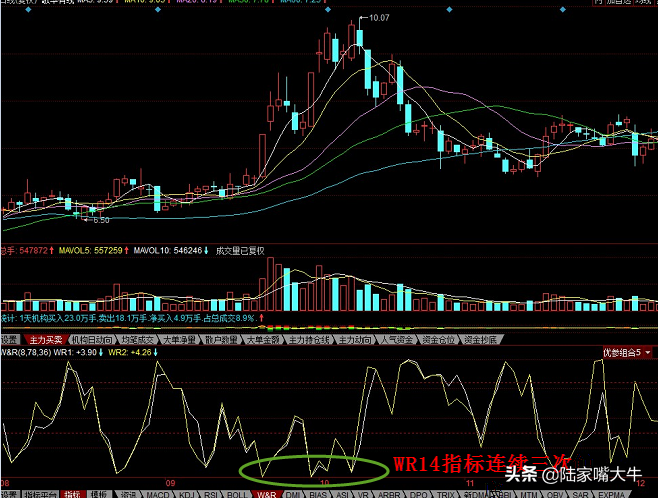Open the 主力买卖 indicator tab
The width and height of the screenshot is (658, 498).
coord(45,339)
